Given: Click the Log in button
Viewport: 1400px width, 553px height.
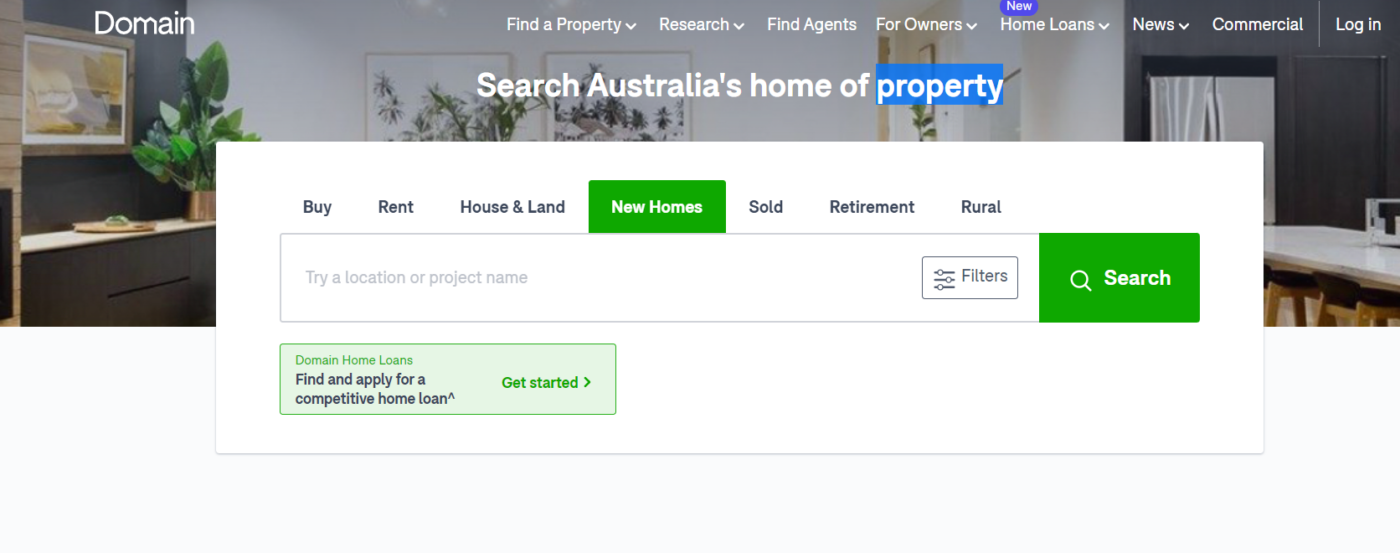Looking at the screenshot, I should point(1358,25).
